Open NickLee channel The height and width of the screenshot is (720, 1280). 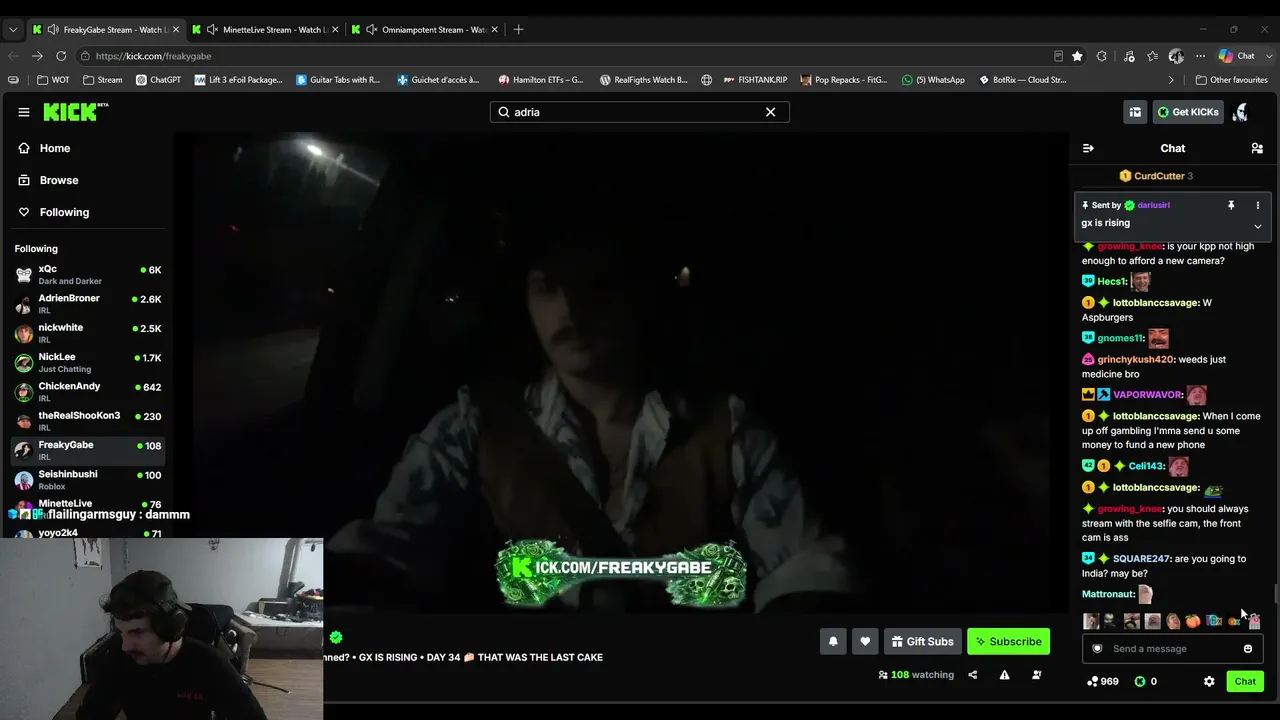88,362
